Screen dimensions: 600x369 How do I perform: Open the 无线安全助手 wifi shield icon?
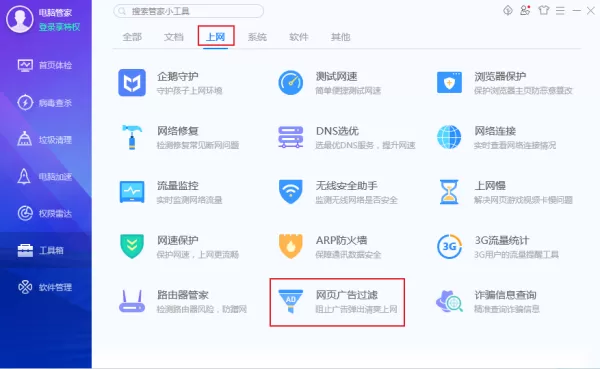coord(290,192)
